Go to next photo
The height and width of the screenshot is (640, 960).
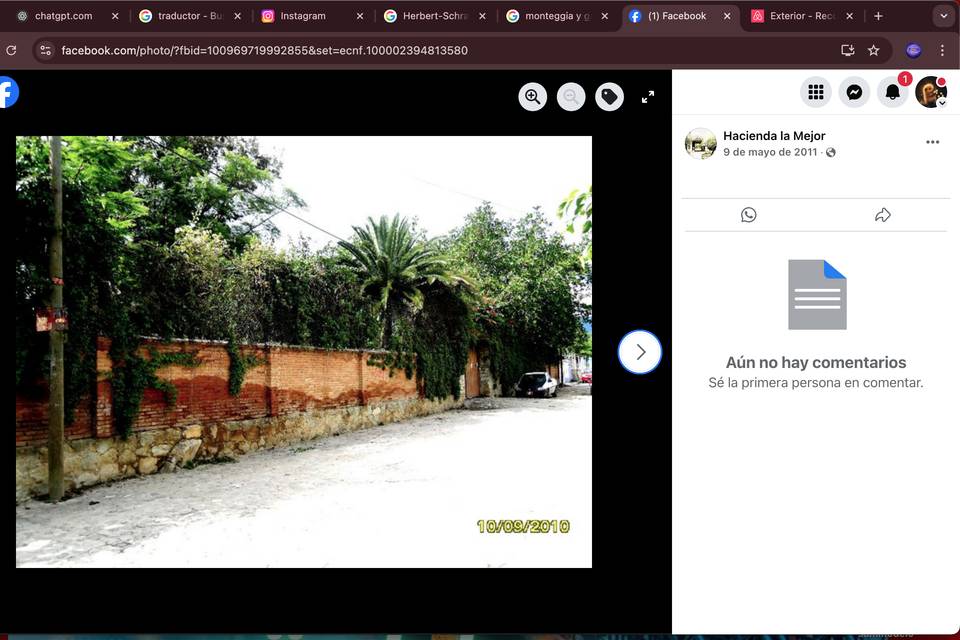640,352
